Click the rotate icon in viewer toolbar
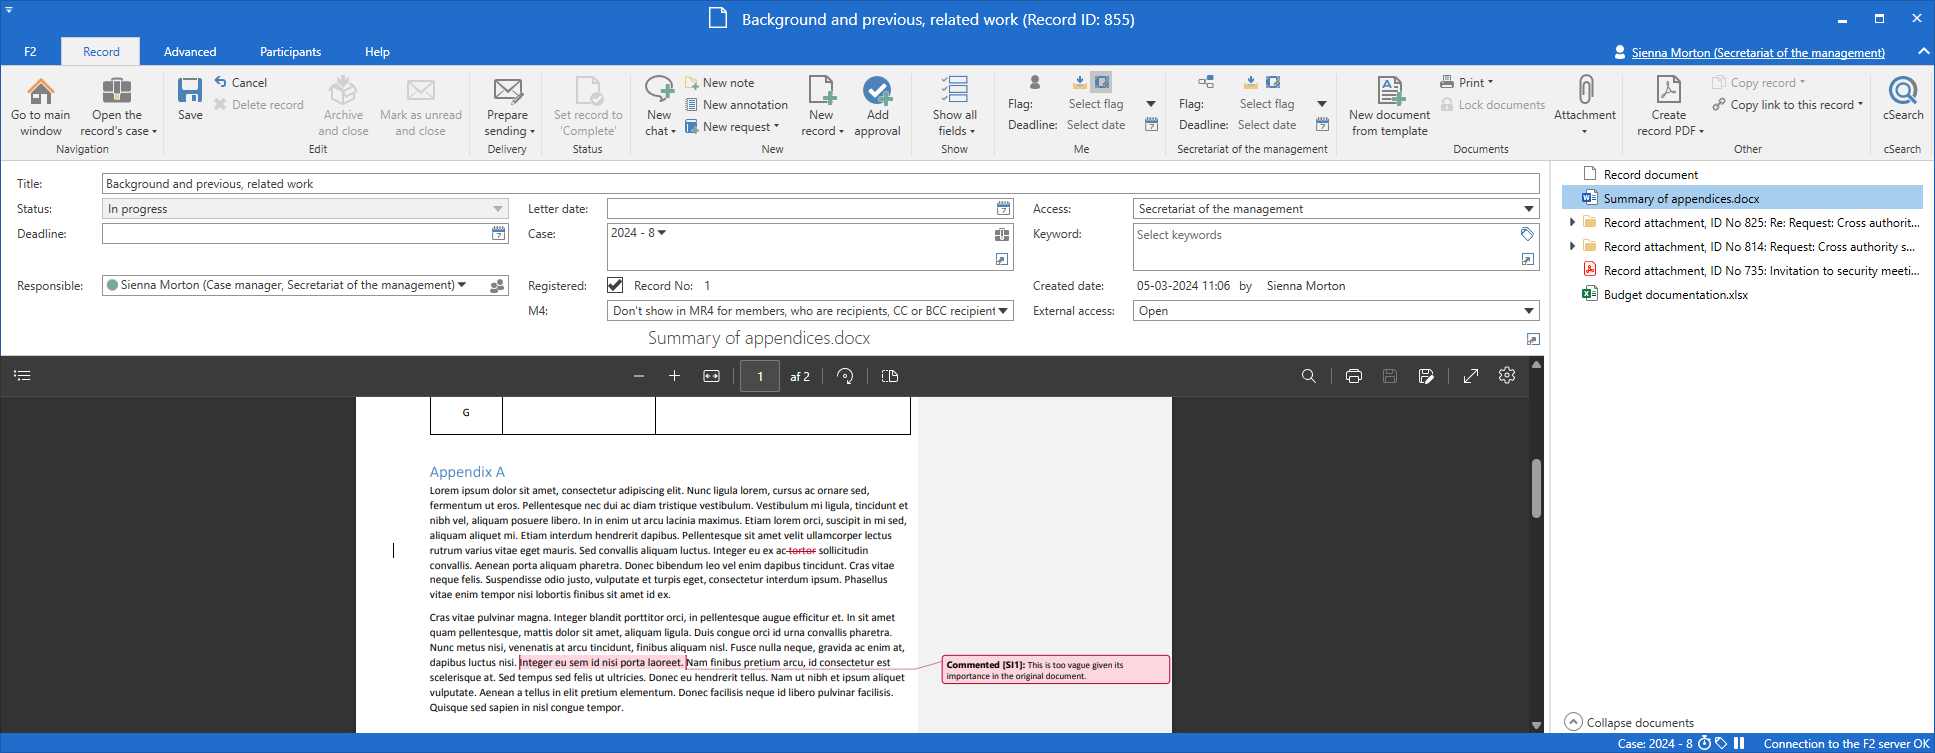 845,376
